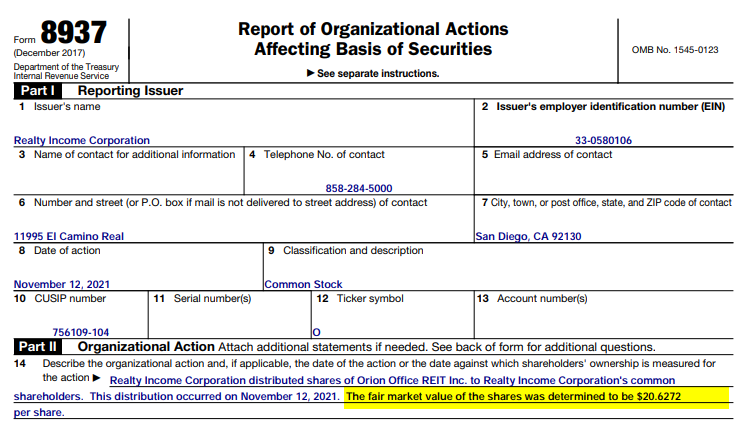The height and width of the screenshot is (433, 736).
Task: Click the 'Affecting Basis of Securities' subtitle
Action: pyautogui.click(x=373, y=49)
